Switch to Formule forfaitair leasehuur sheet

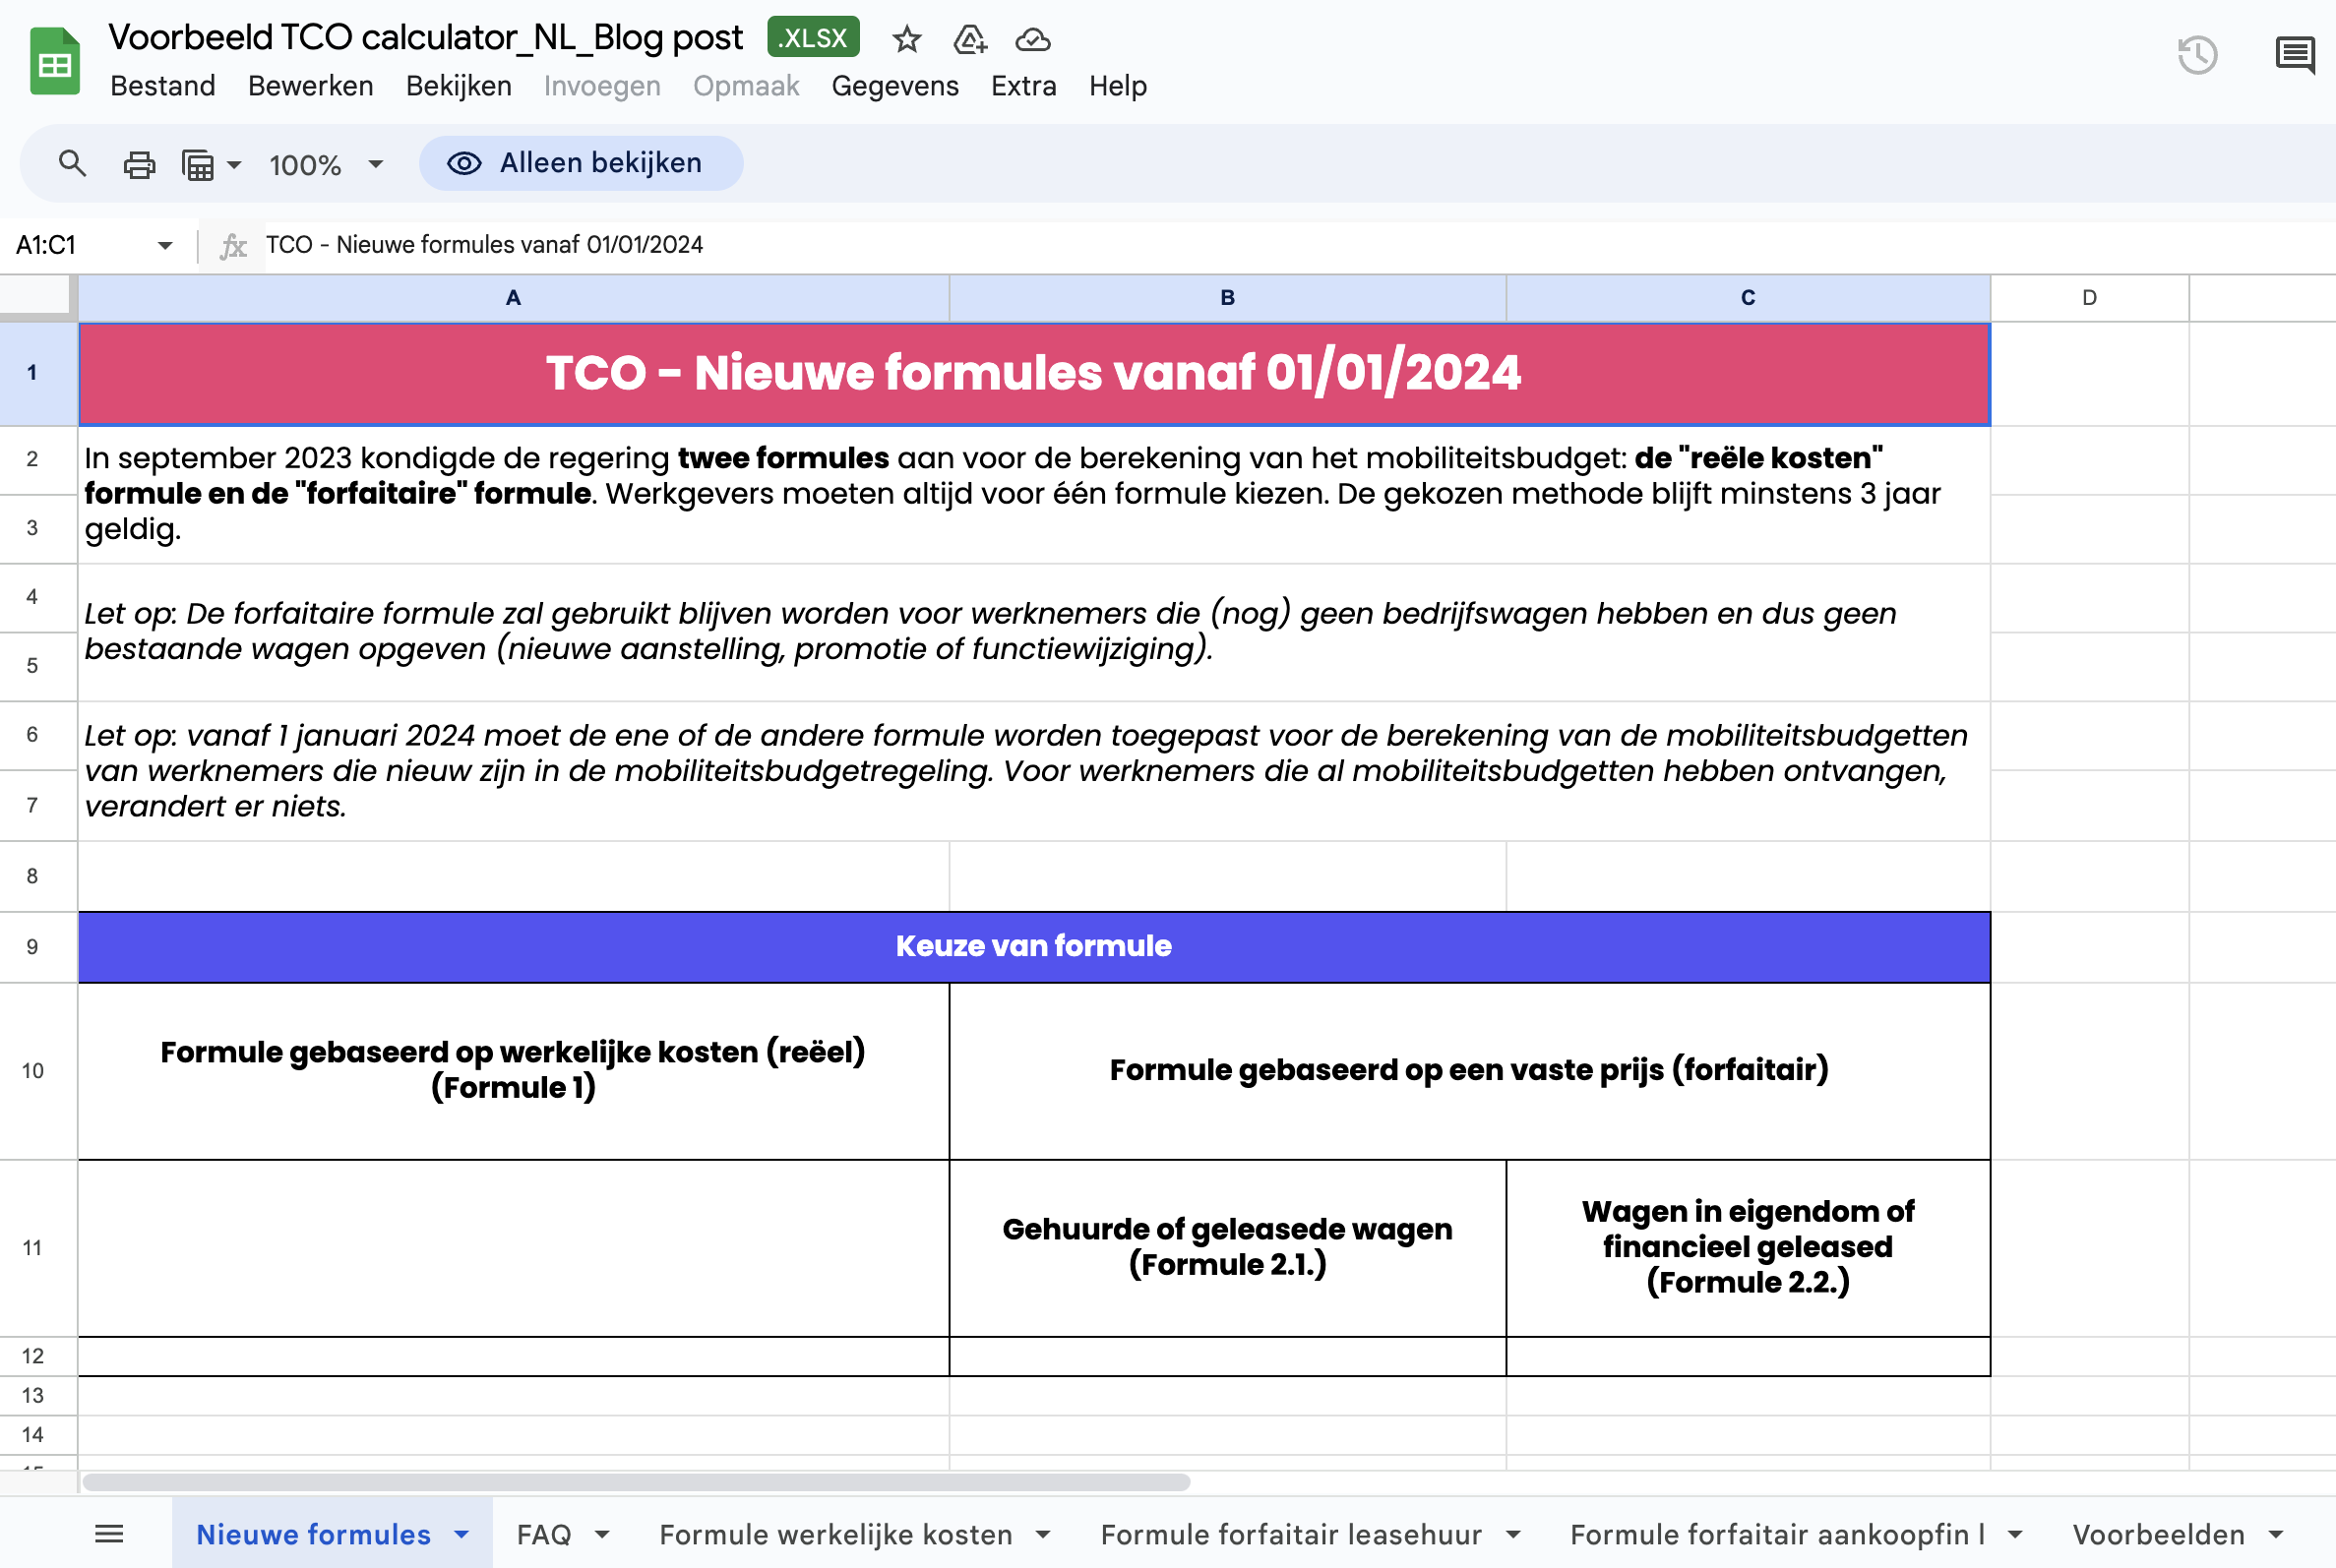click(1291, 1534)
